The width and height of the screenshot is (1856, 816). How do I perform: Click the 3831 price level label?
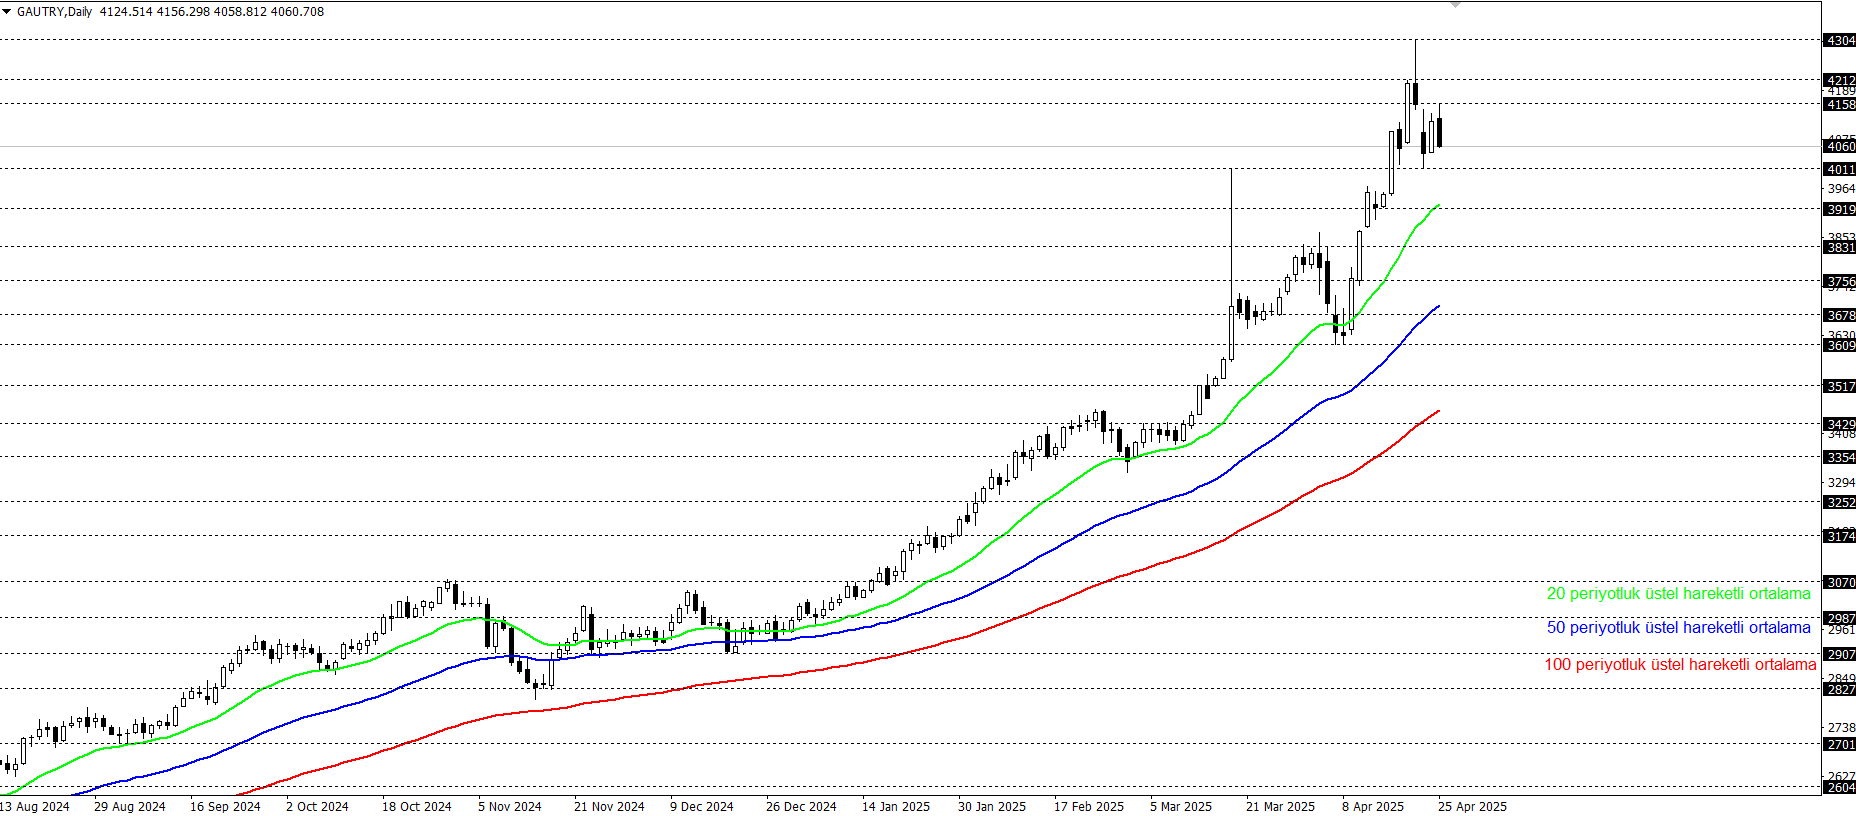point(1840,247)
